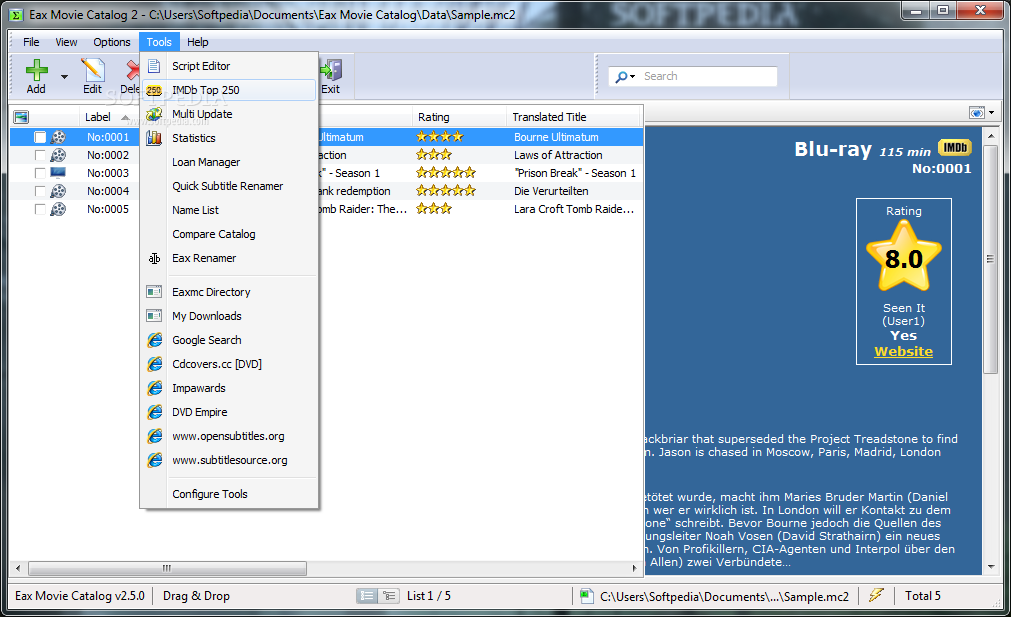
Task: Open the File menu
Action: pos(31,42)
